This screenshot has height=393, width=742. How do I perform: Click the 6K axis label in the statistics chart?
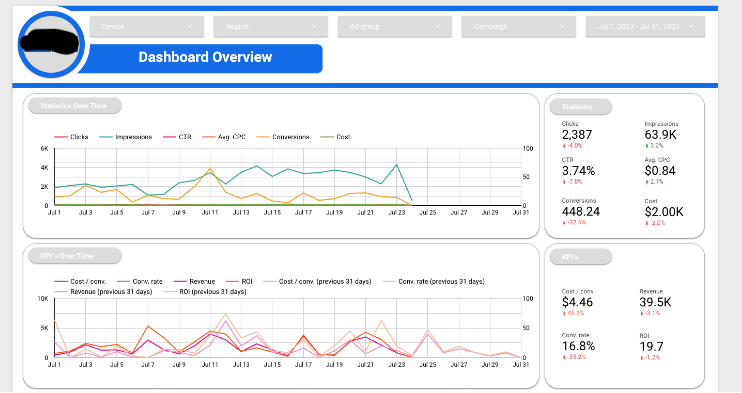[x=44, y=149]
